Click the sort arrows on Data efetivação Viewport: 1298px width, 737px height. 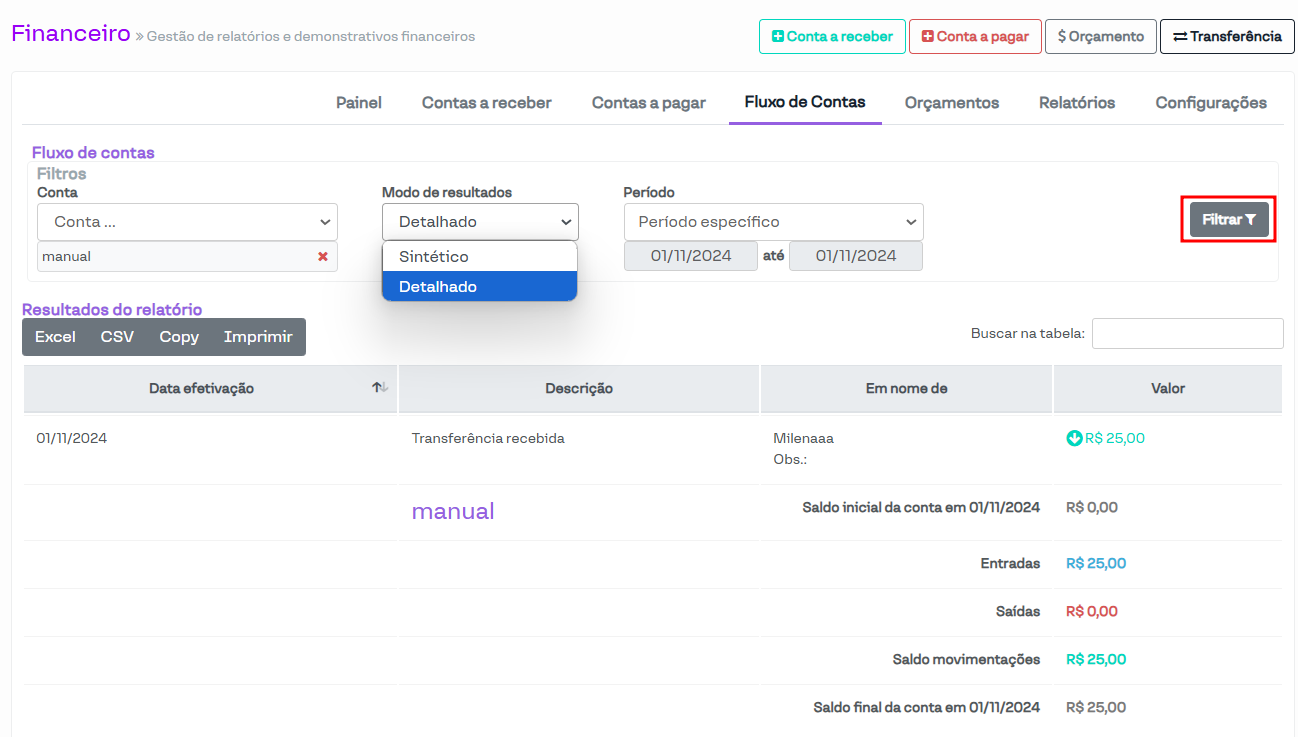coord(380,388)
